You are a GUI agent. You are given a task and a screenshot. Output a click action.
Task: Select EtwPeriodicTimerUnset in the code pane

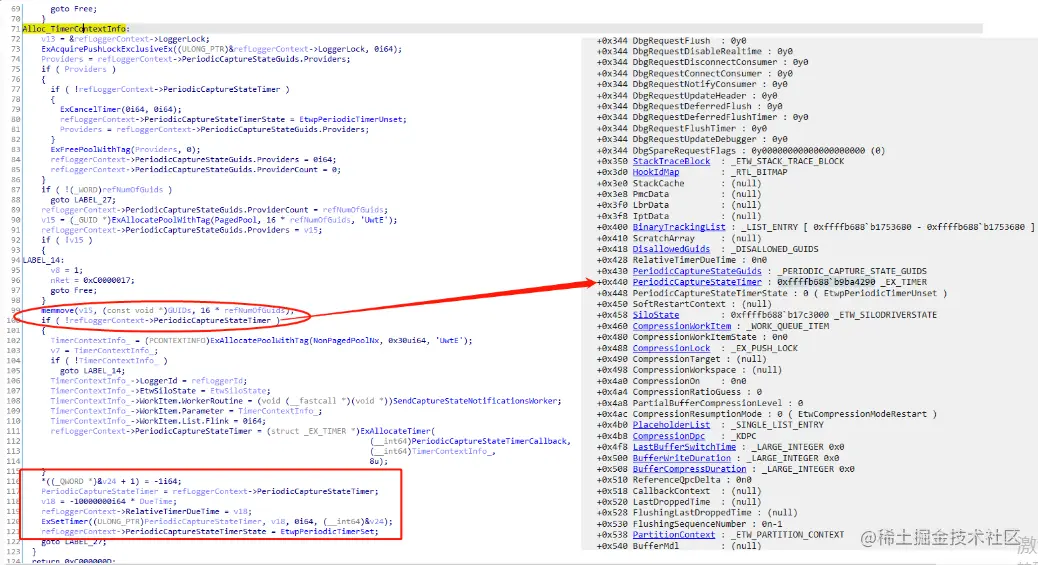click(x=351, y=119)
